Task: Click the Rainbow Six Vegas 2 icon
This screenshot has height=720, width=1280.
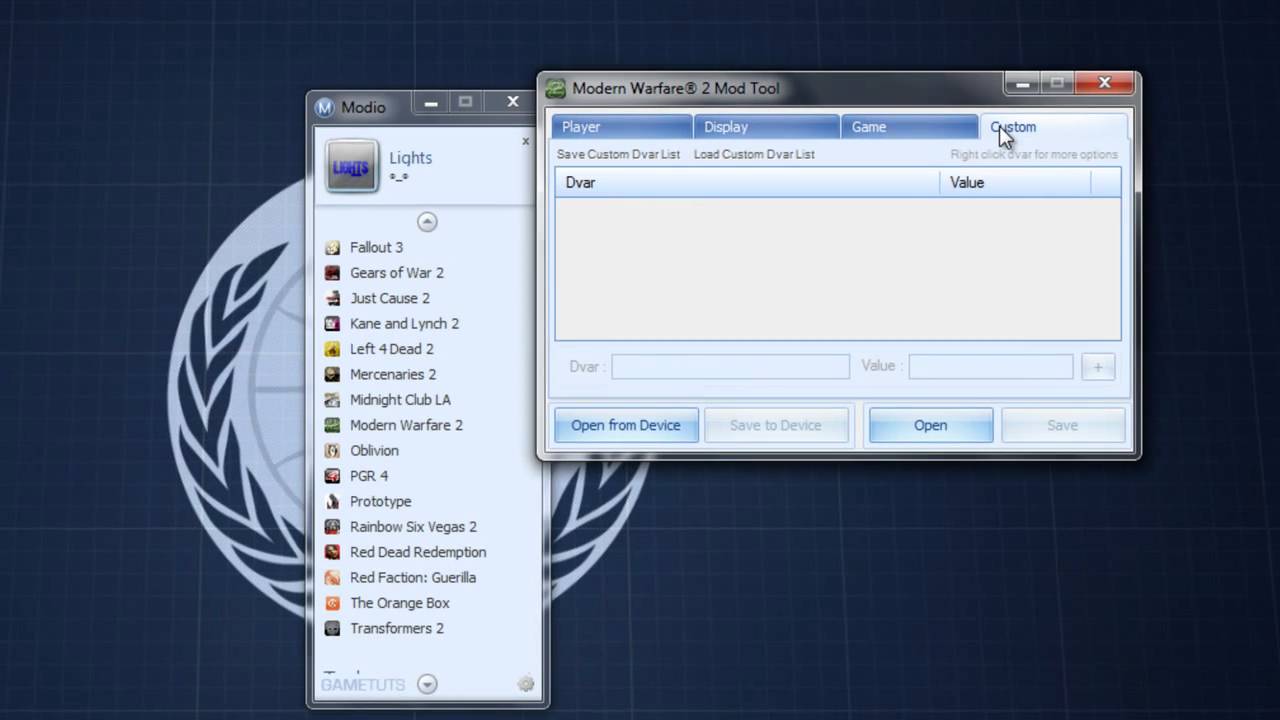Action: [332, 526]
